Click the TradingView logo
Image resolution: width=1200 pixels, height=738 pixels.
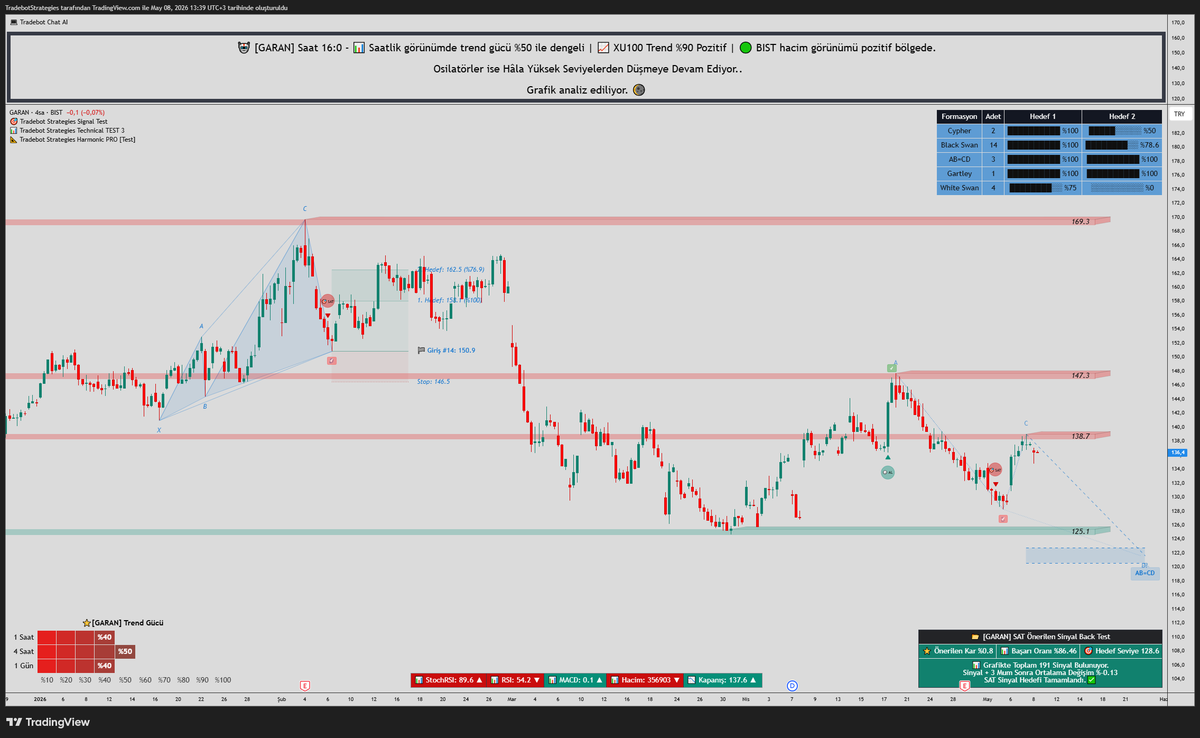48,722
